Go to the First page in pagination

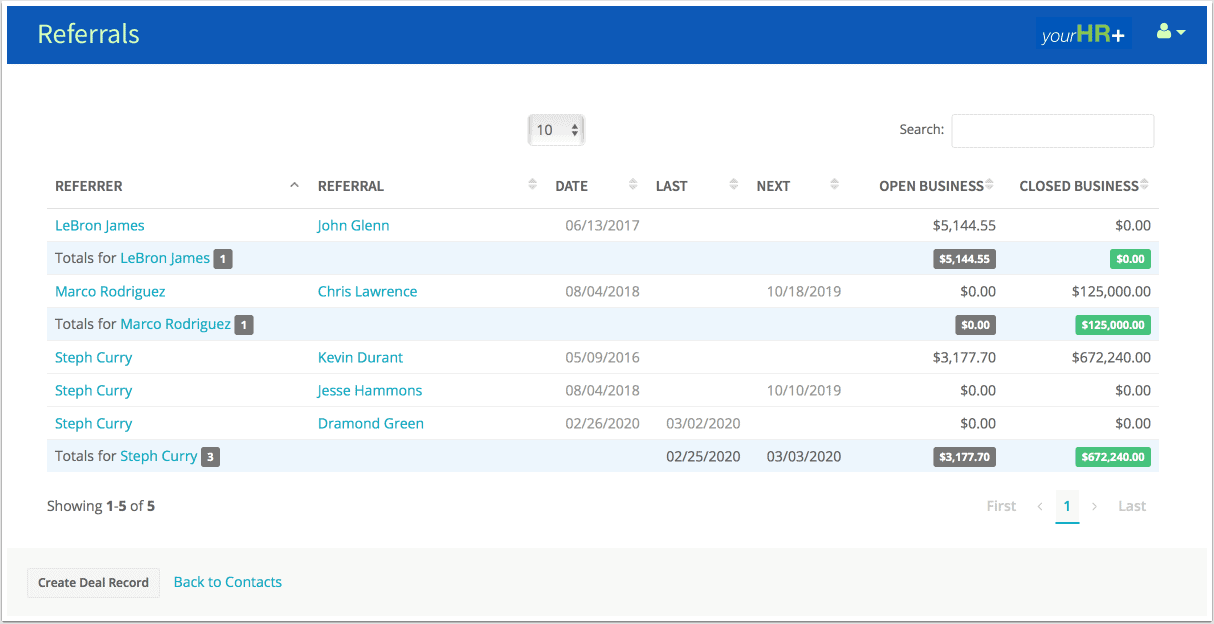(x=1001, y=506)
